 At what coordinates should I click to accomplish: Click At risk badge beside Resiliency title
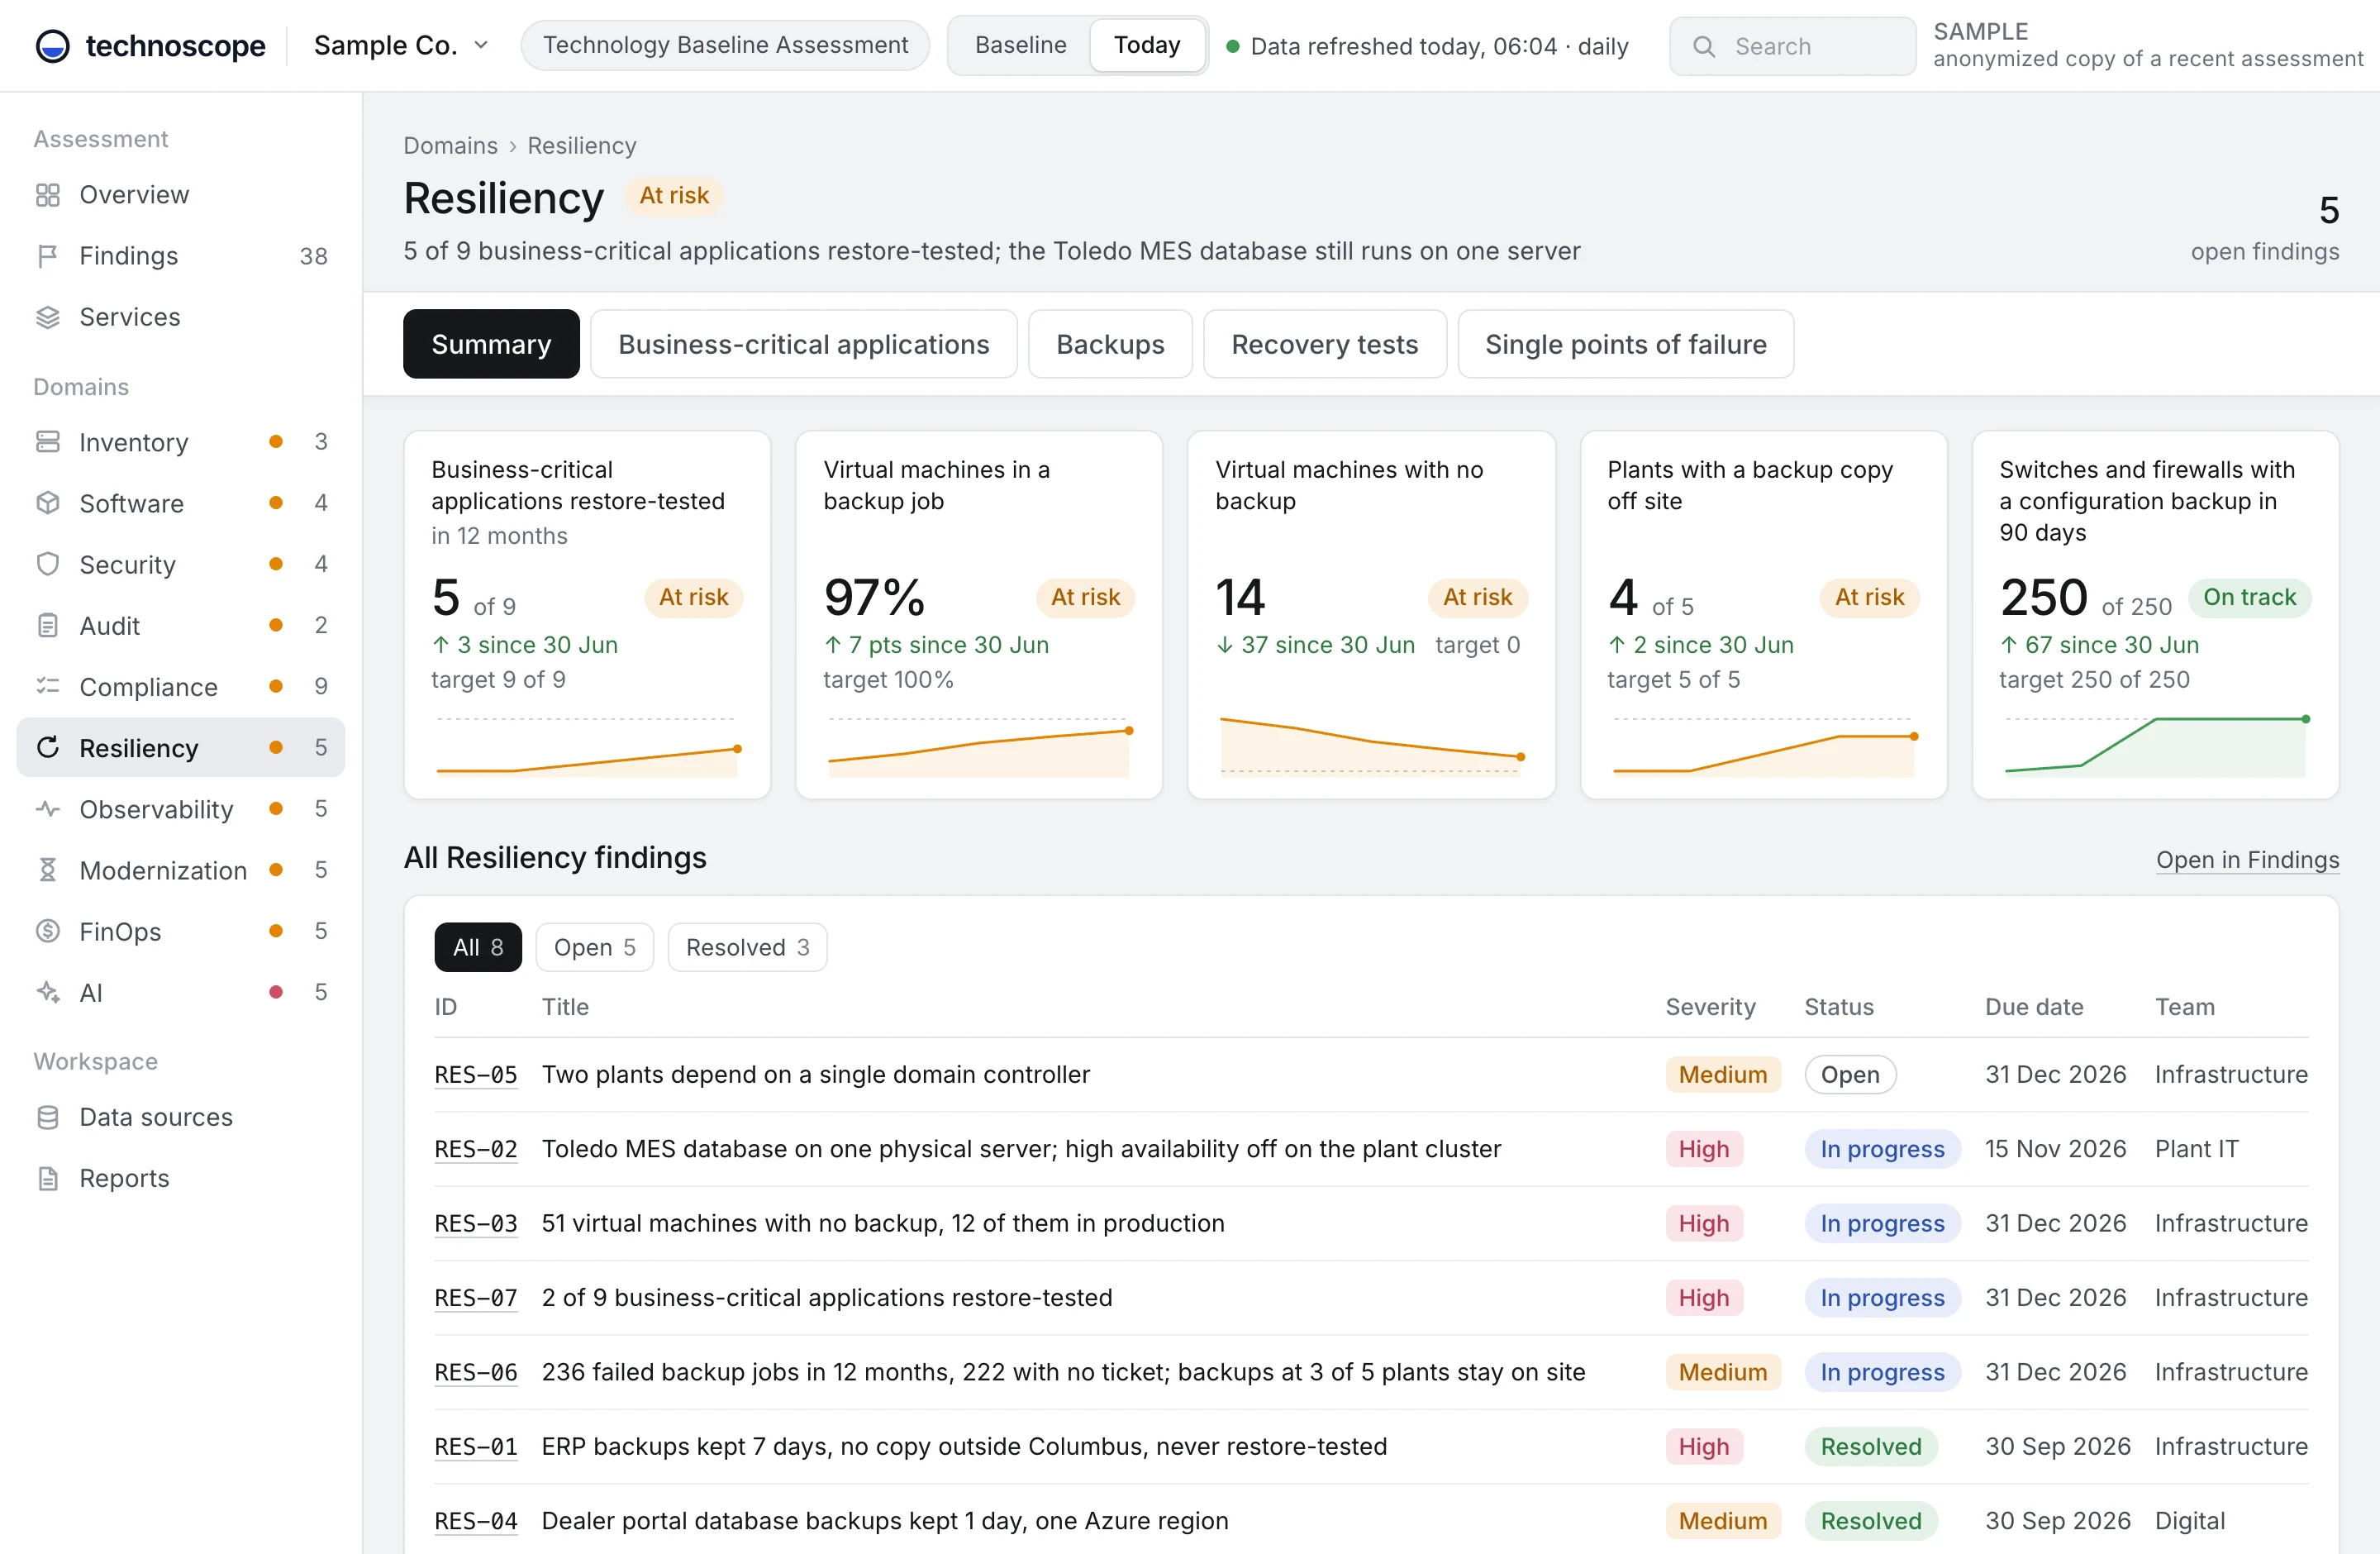point(674,196)
